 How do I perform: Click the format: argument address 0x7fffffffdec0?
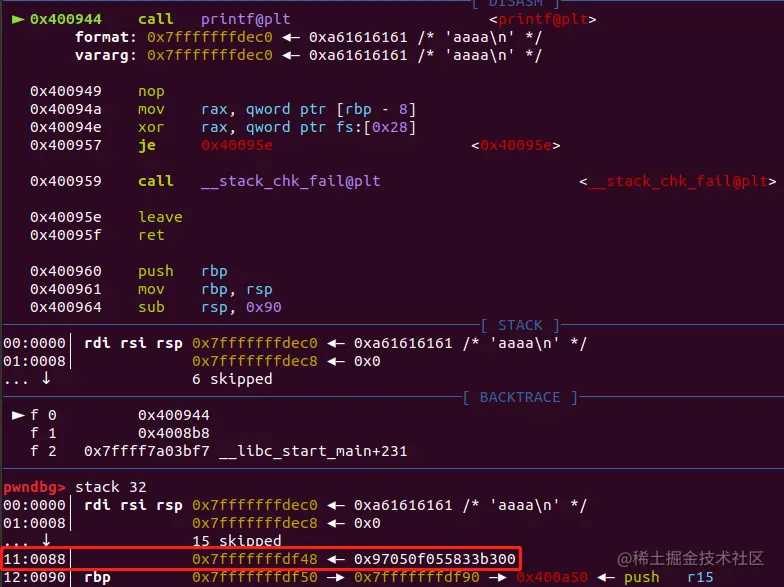point(210,37)
